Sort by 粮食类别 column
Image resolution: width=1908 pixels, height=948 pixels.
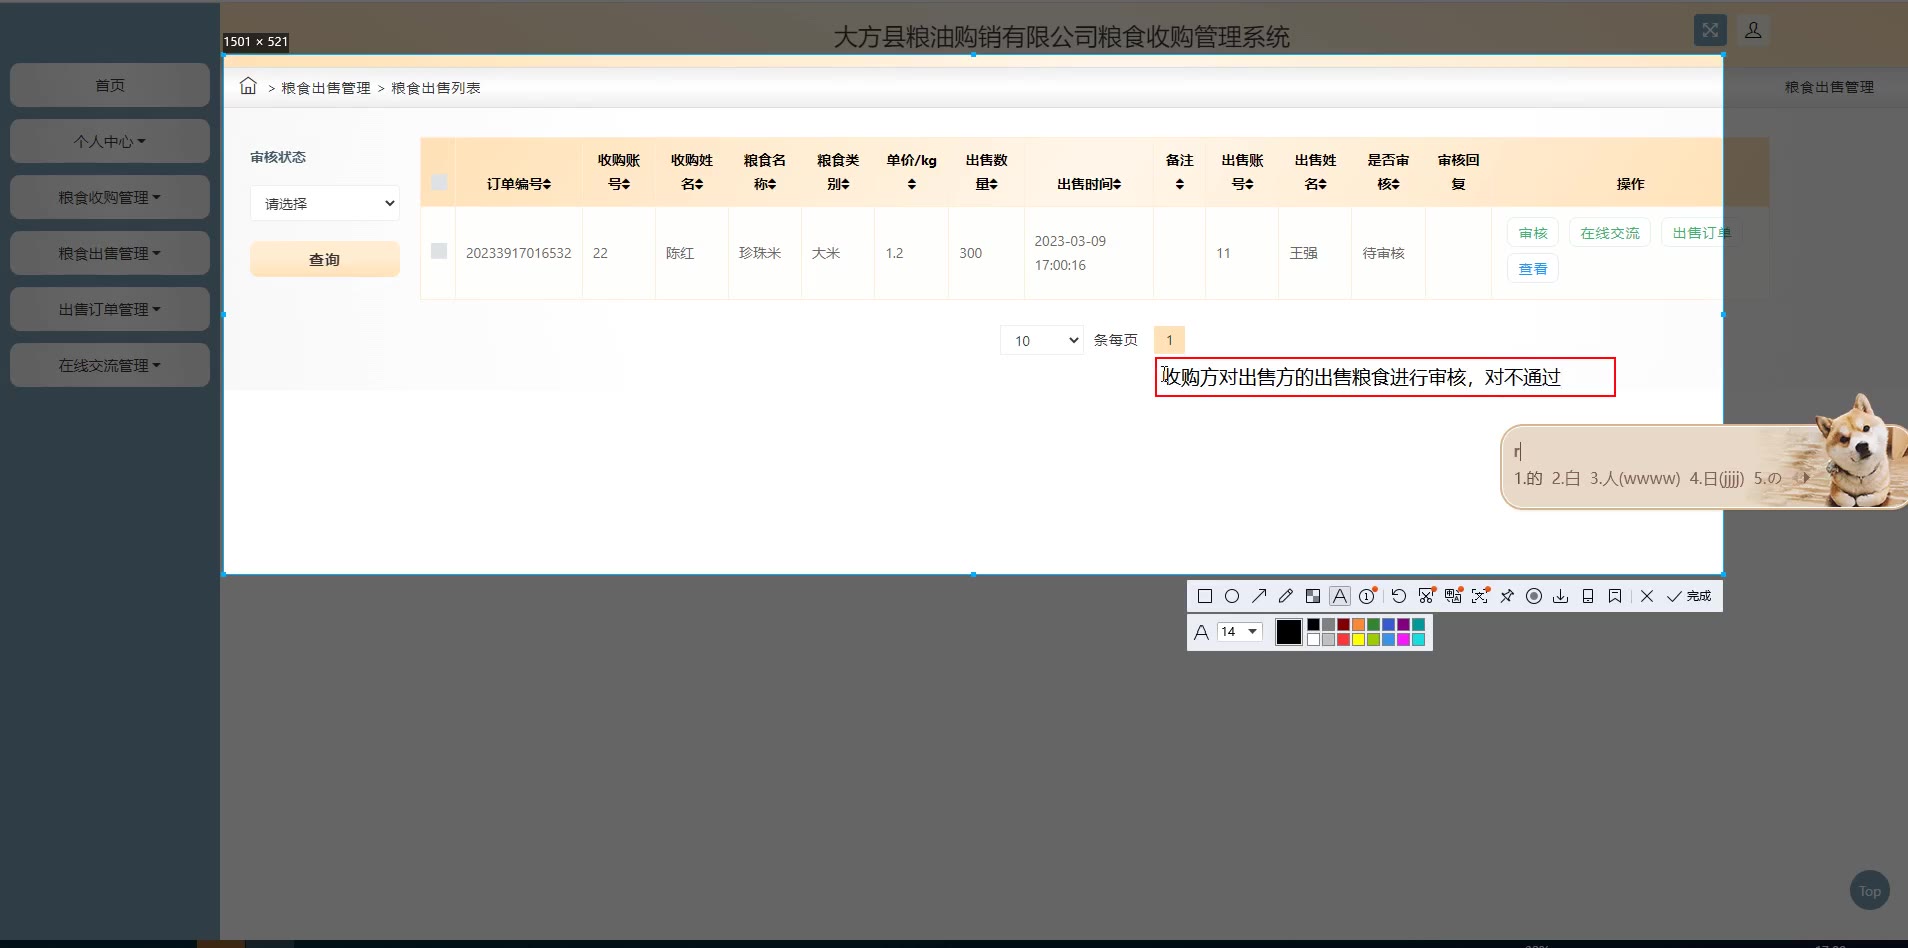(x=838, y=172)
